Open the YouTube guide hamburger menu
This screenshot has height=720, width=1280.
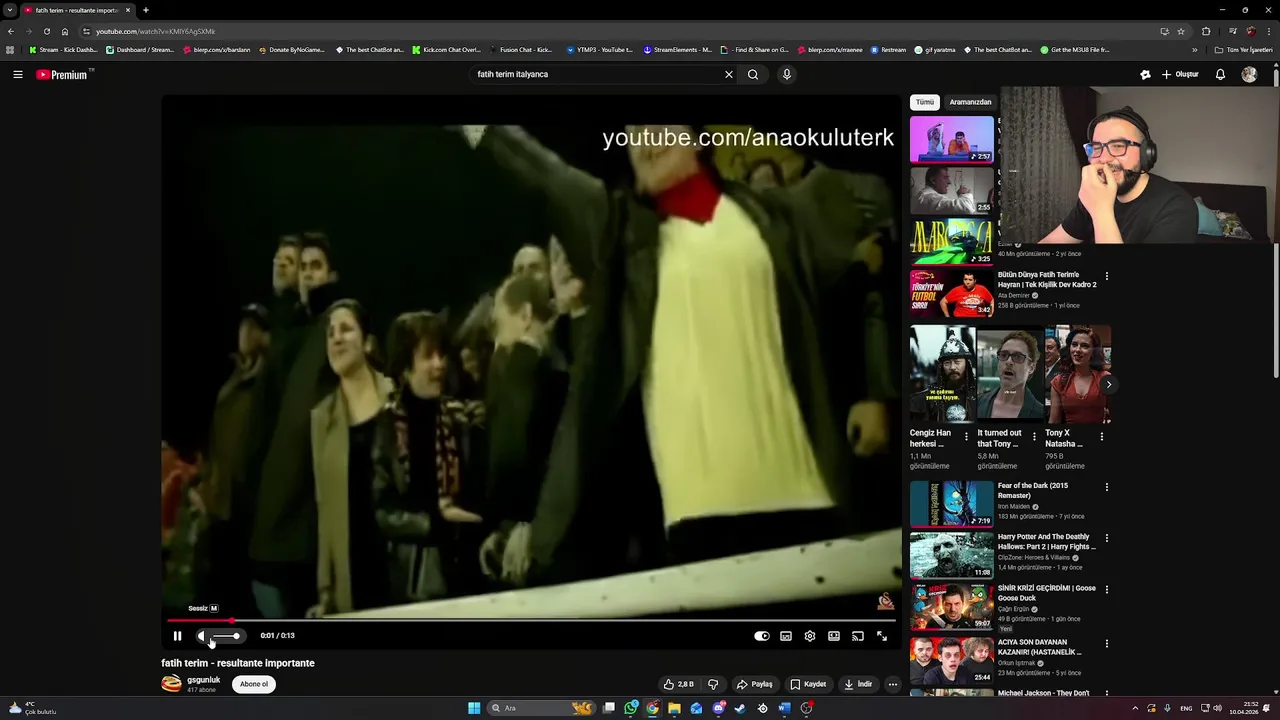18,74
